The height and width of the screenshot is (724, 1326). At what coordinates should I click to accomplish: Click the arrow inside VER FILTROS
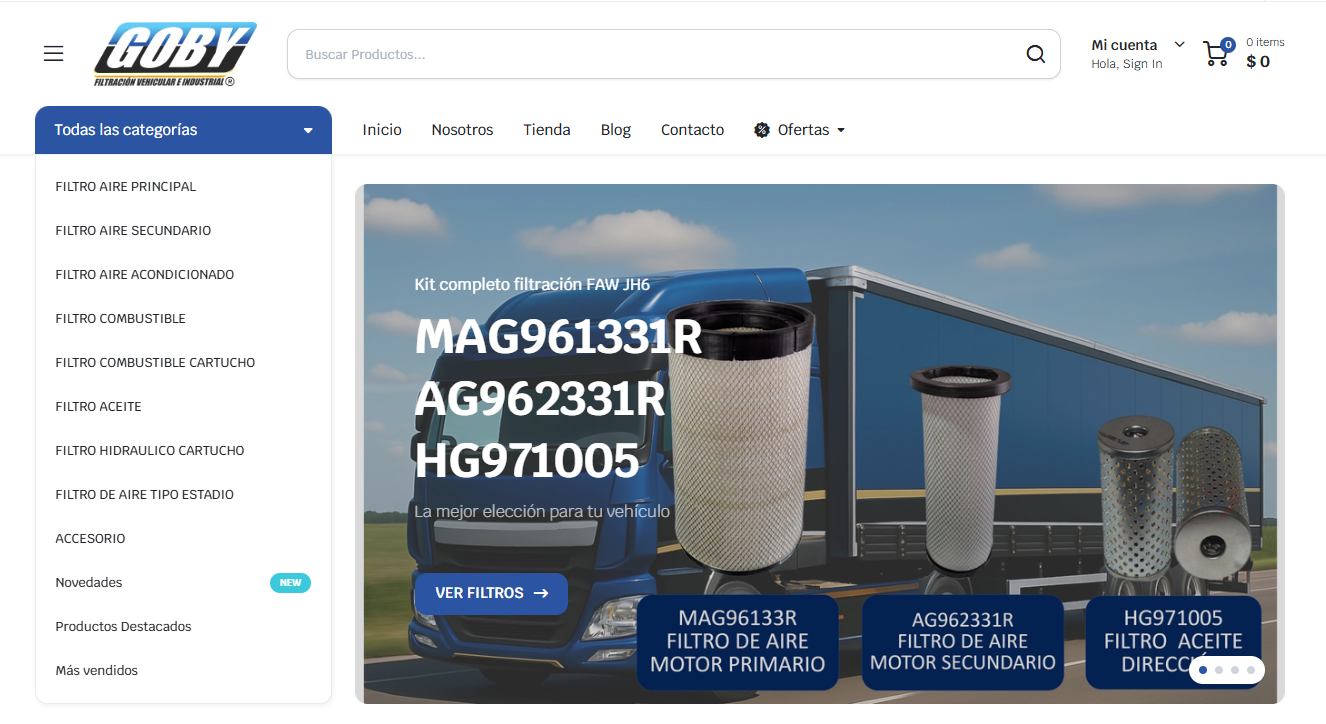[x=541, y=593]
